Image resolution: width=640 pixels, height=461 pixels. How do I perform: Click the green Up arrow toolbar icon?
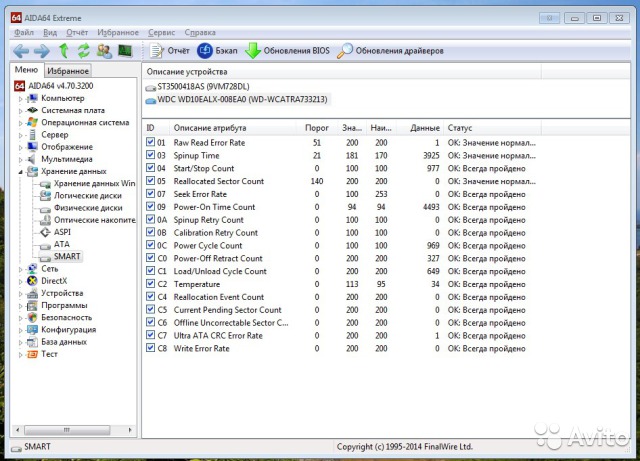pos(64,51)
